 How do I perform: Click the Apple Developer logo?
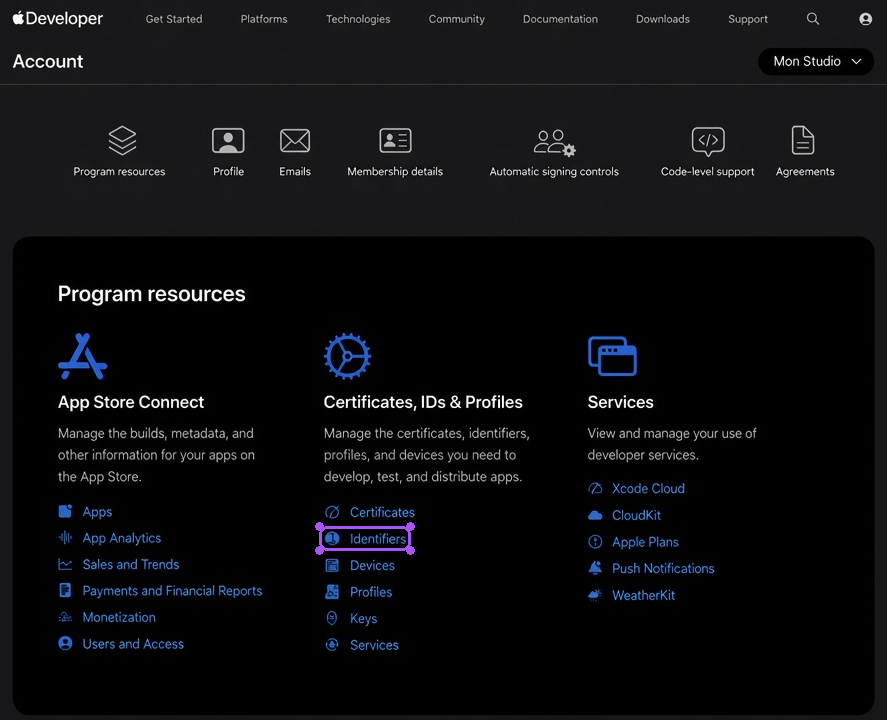(58, 19)
